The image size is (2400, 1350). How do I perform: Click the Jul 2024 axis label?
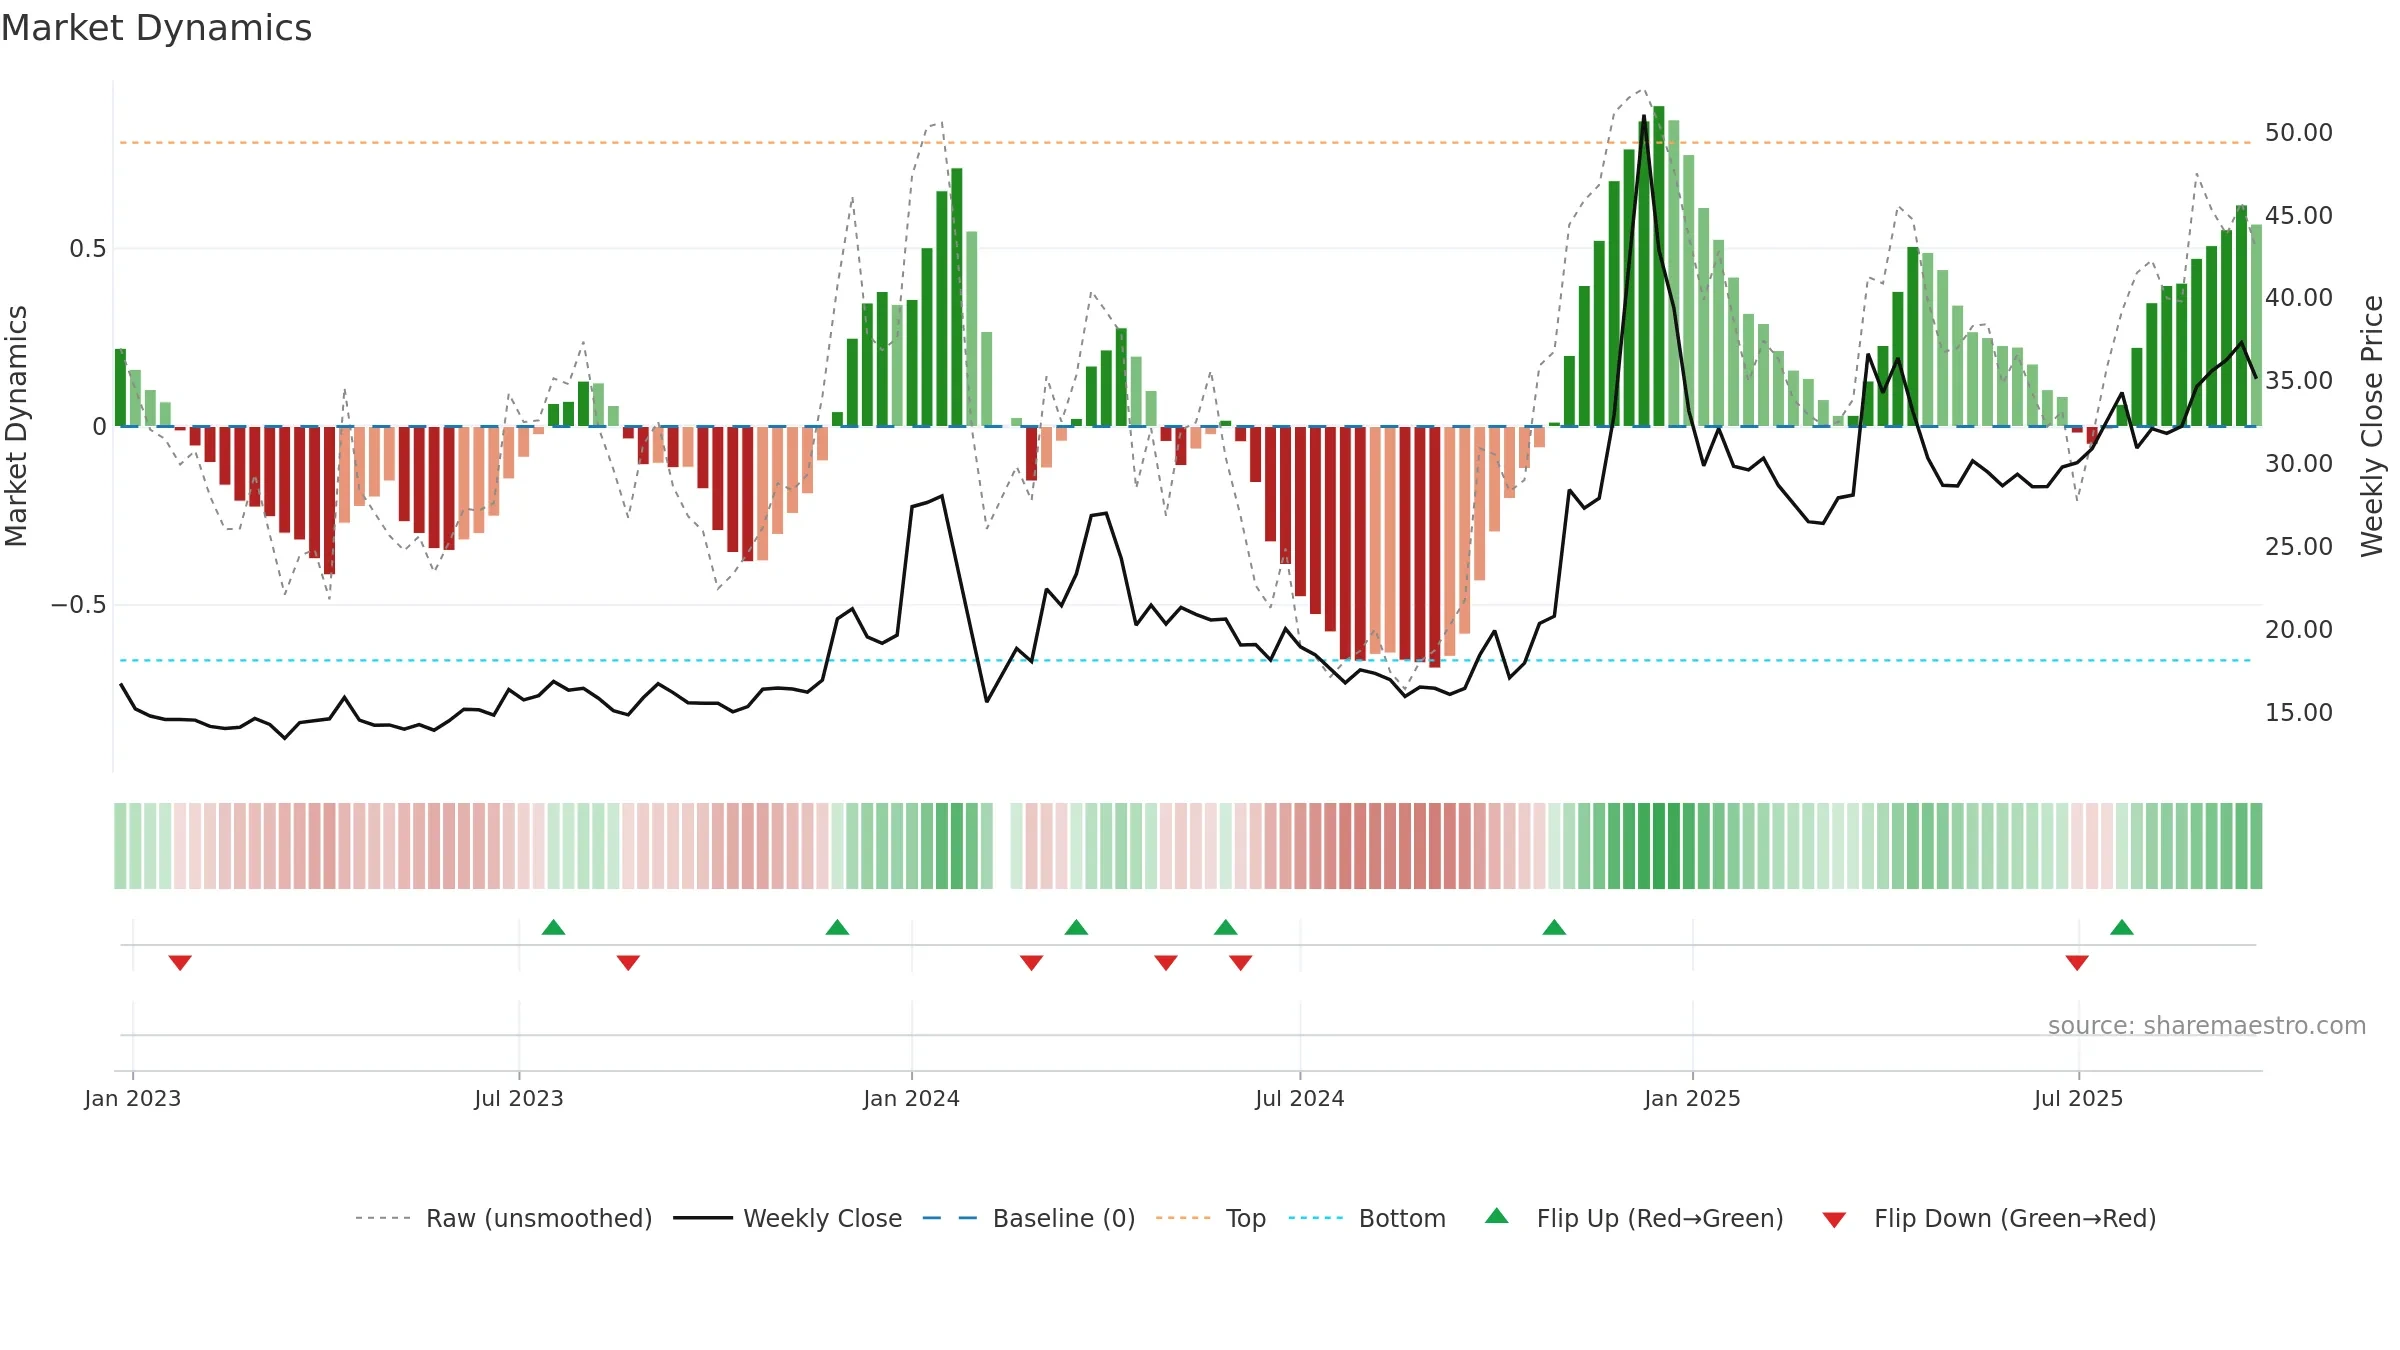(x=1300, y=1098)
